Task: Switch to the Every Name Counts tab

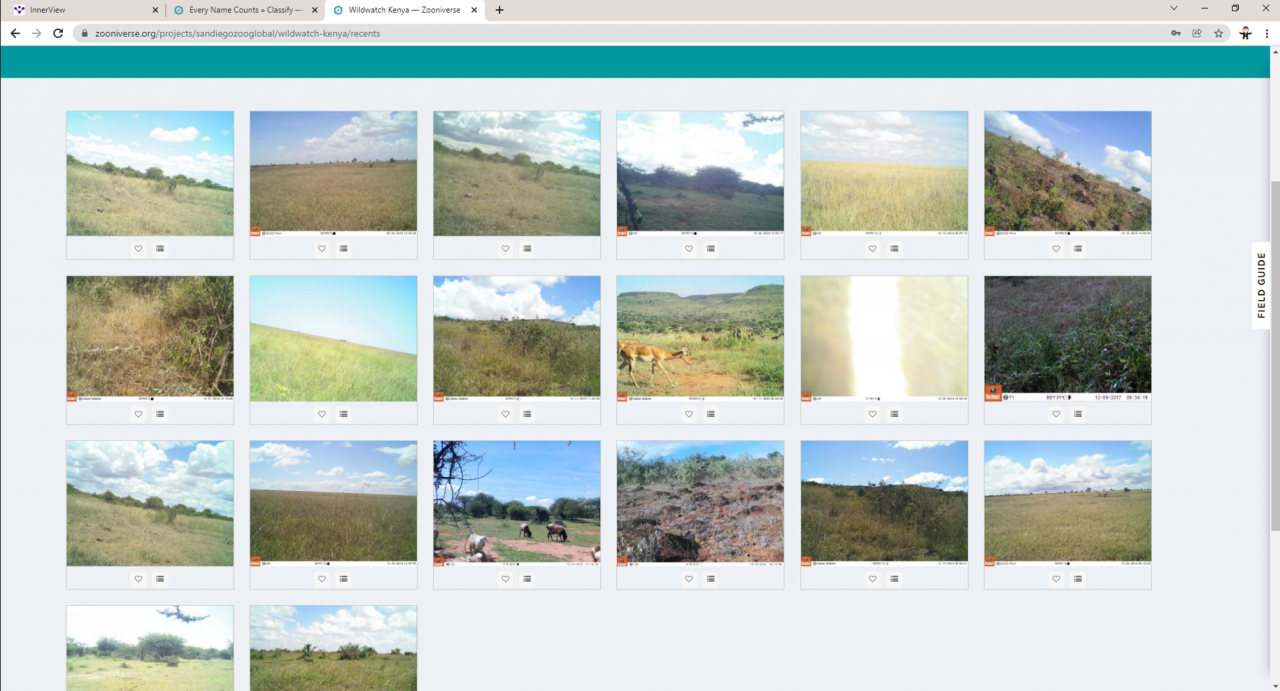Action: pos(245,10)
